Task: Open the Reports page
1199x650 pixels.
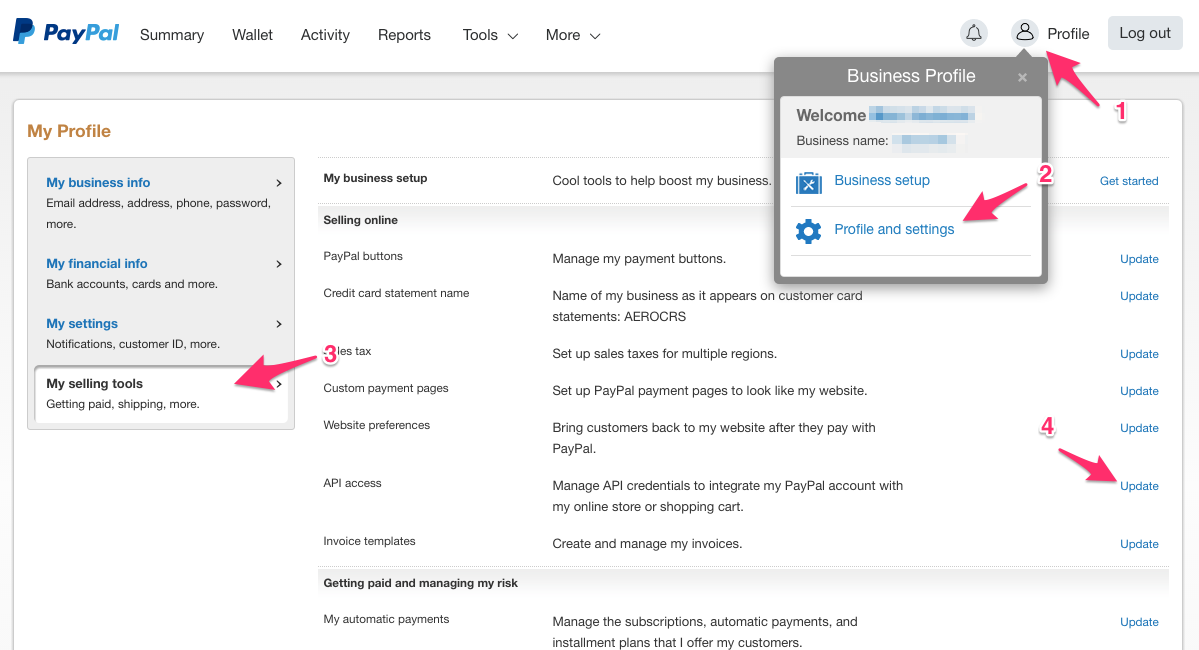Action: point(403,35)
